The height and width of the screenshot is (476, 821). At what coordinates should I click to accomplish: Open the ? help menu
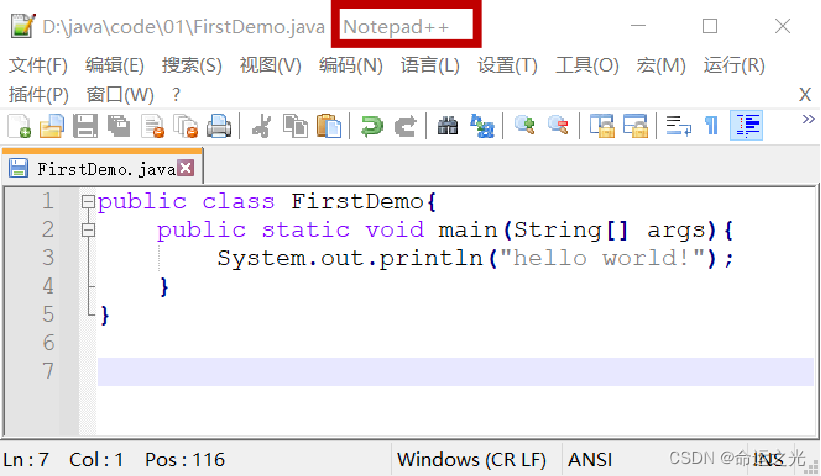(x=176, y=95)
